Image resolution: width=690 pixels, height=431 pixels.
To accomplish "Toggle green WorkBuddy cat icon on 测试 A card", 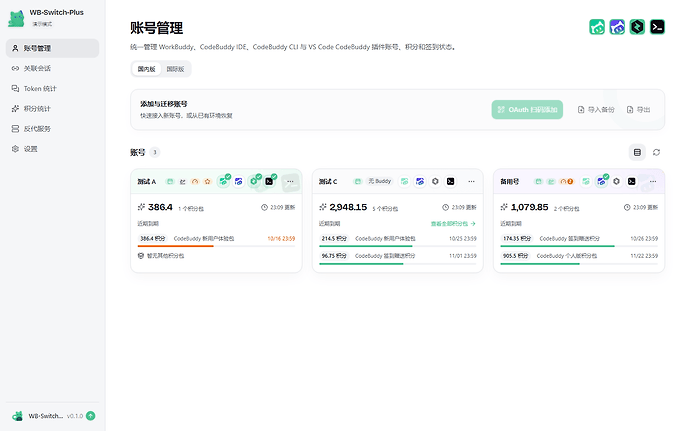I will tap(224, 181).
